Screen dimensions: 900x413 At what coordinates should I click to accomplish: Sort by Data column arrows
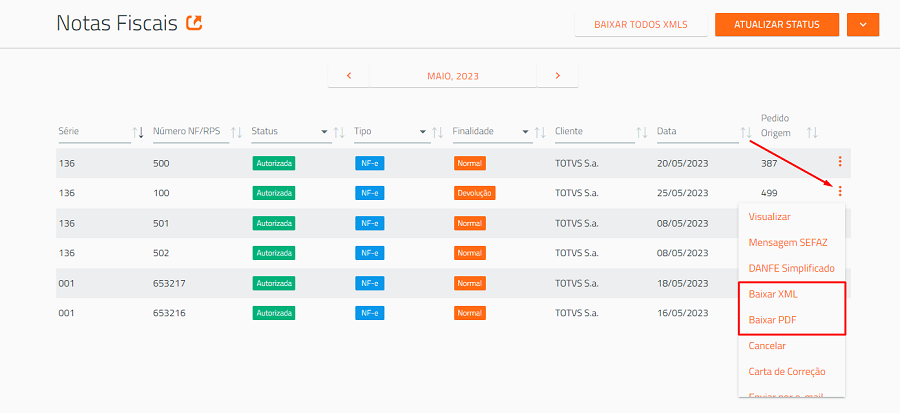(746, 133)
